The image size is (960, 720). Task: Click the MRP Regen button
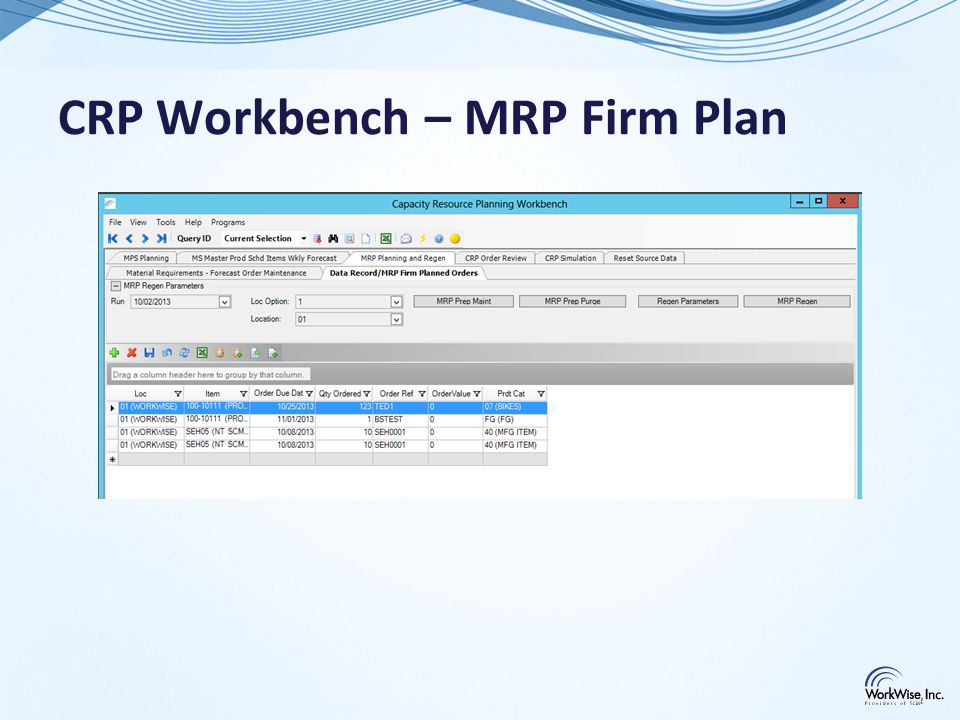tap(797, 301)
